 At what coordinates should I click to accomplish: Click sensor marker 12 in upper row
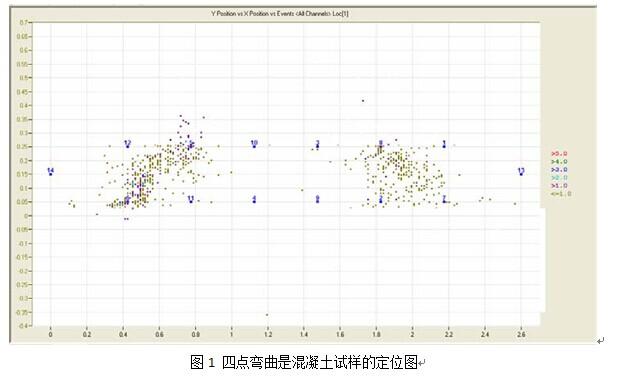click(127, 144)
